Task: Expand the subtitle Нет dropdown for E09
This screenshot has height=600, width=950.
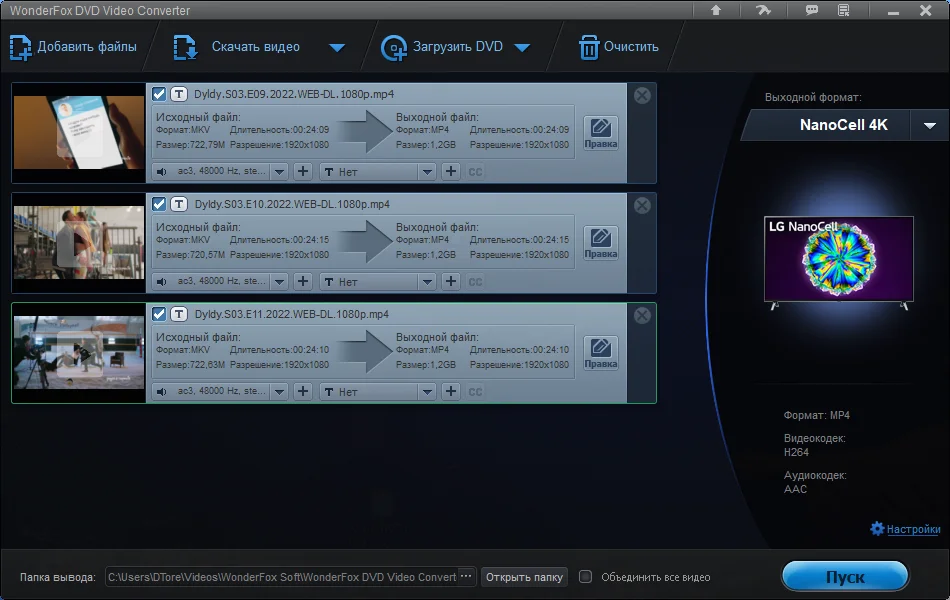Action: point(427,172)
